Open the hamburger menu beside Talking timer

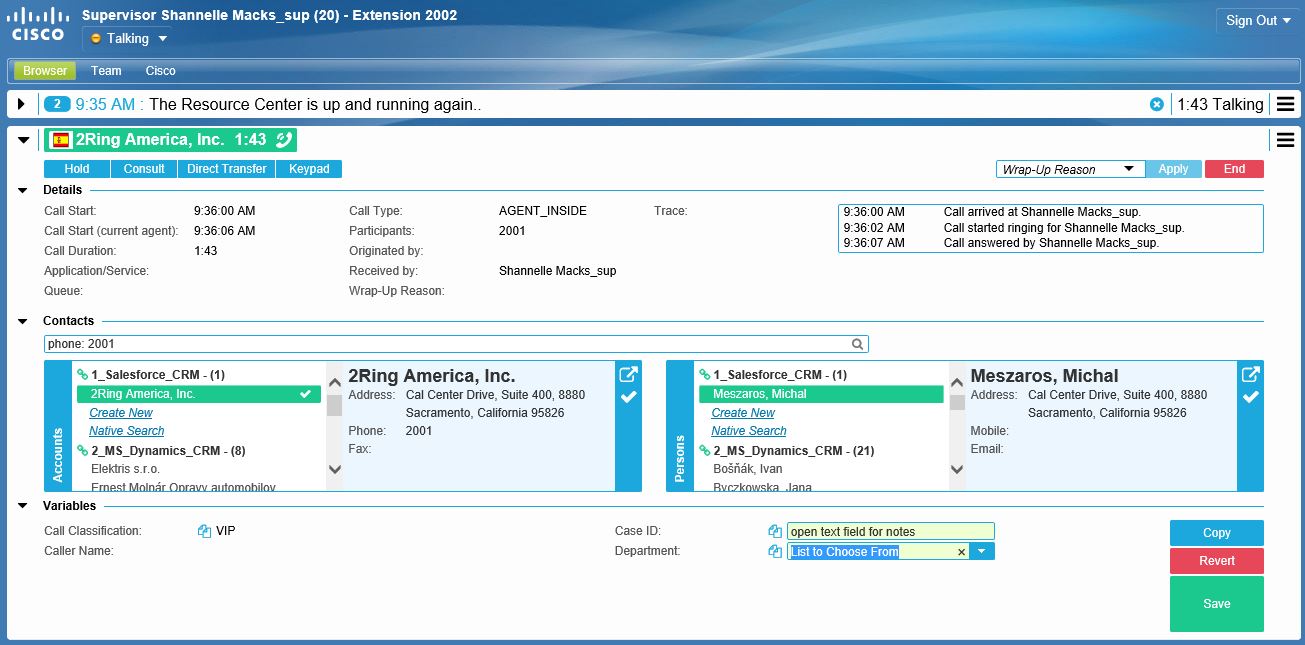click(1285, 104)
